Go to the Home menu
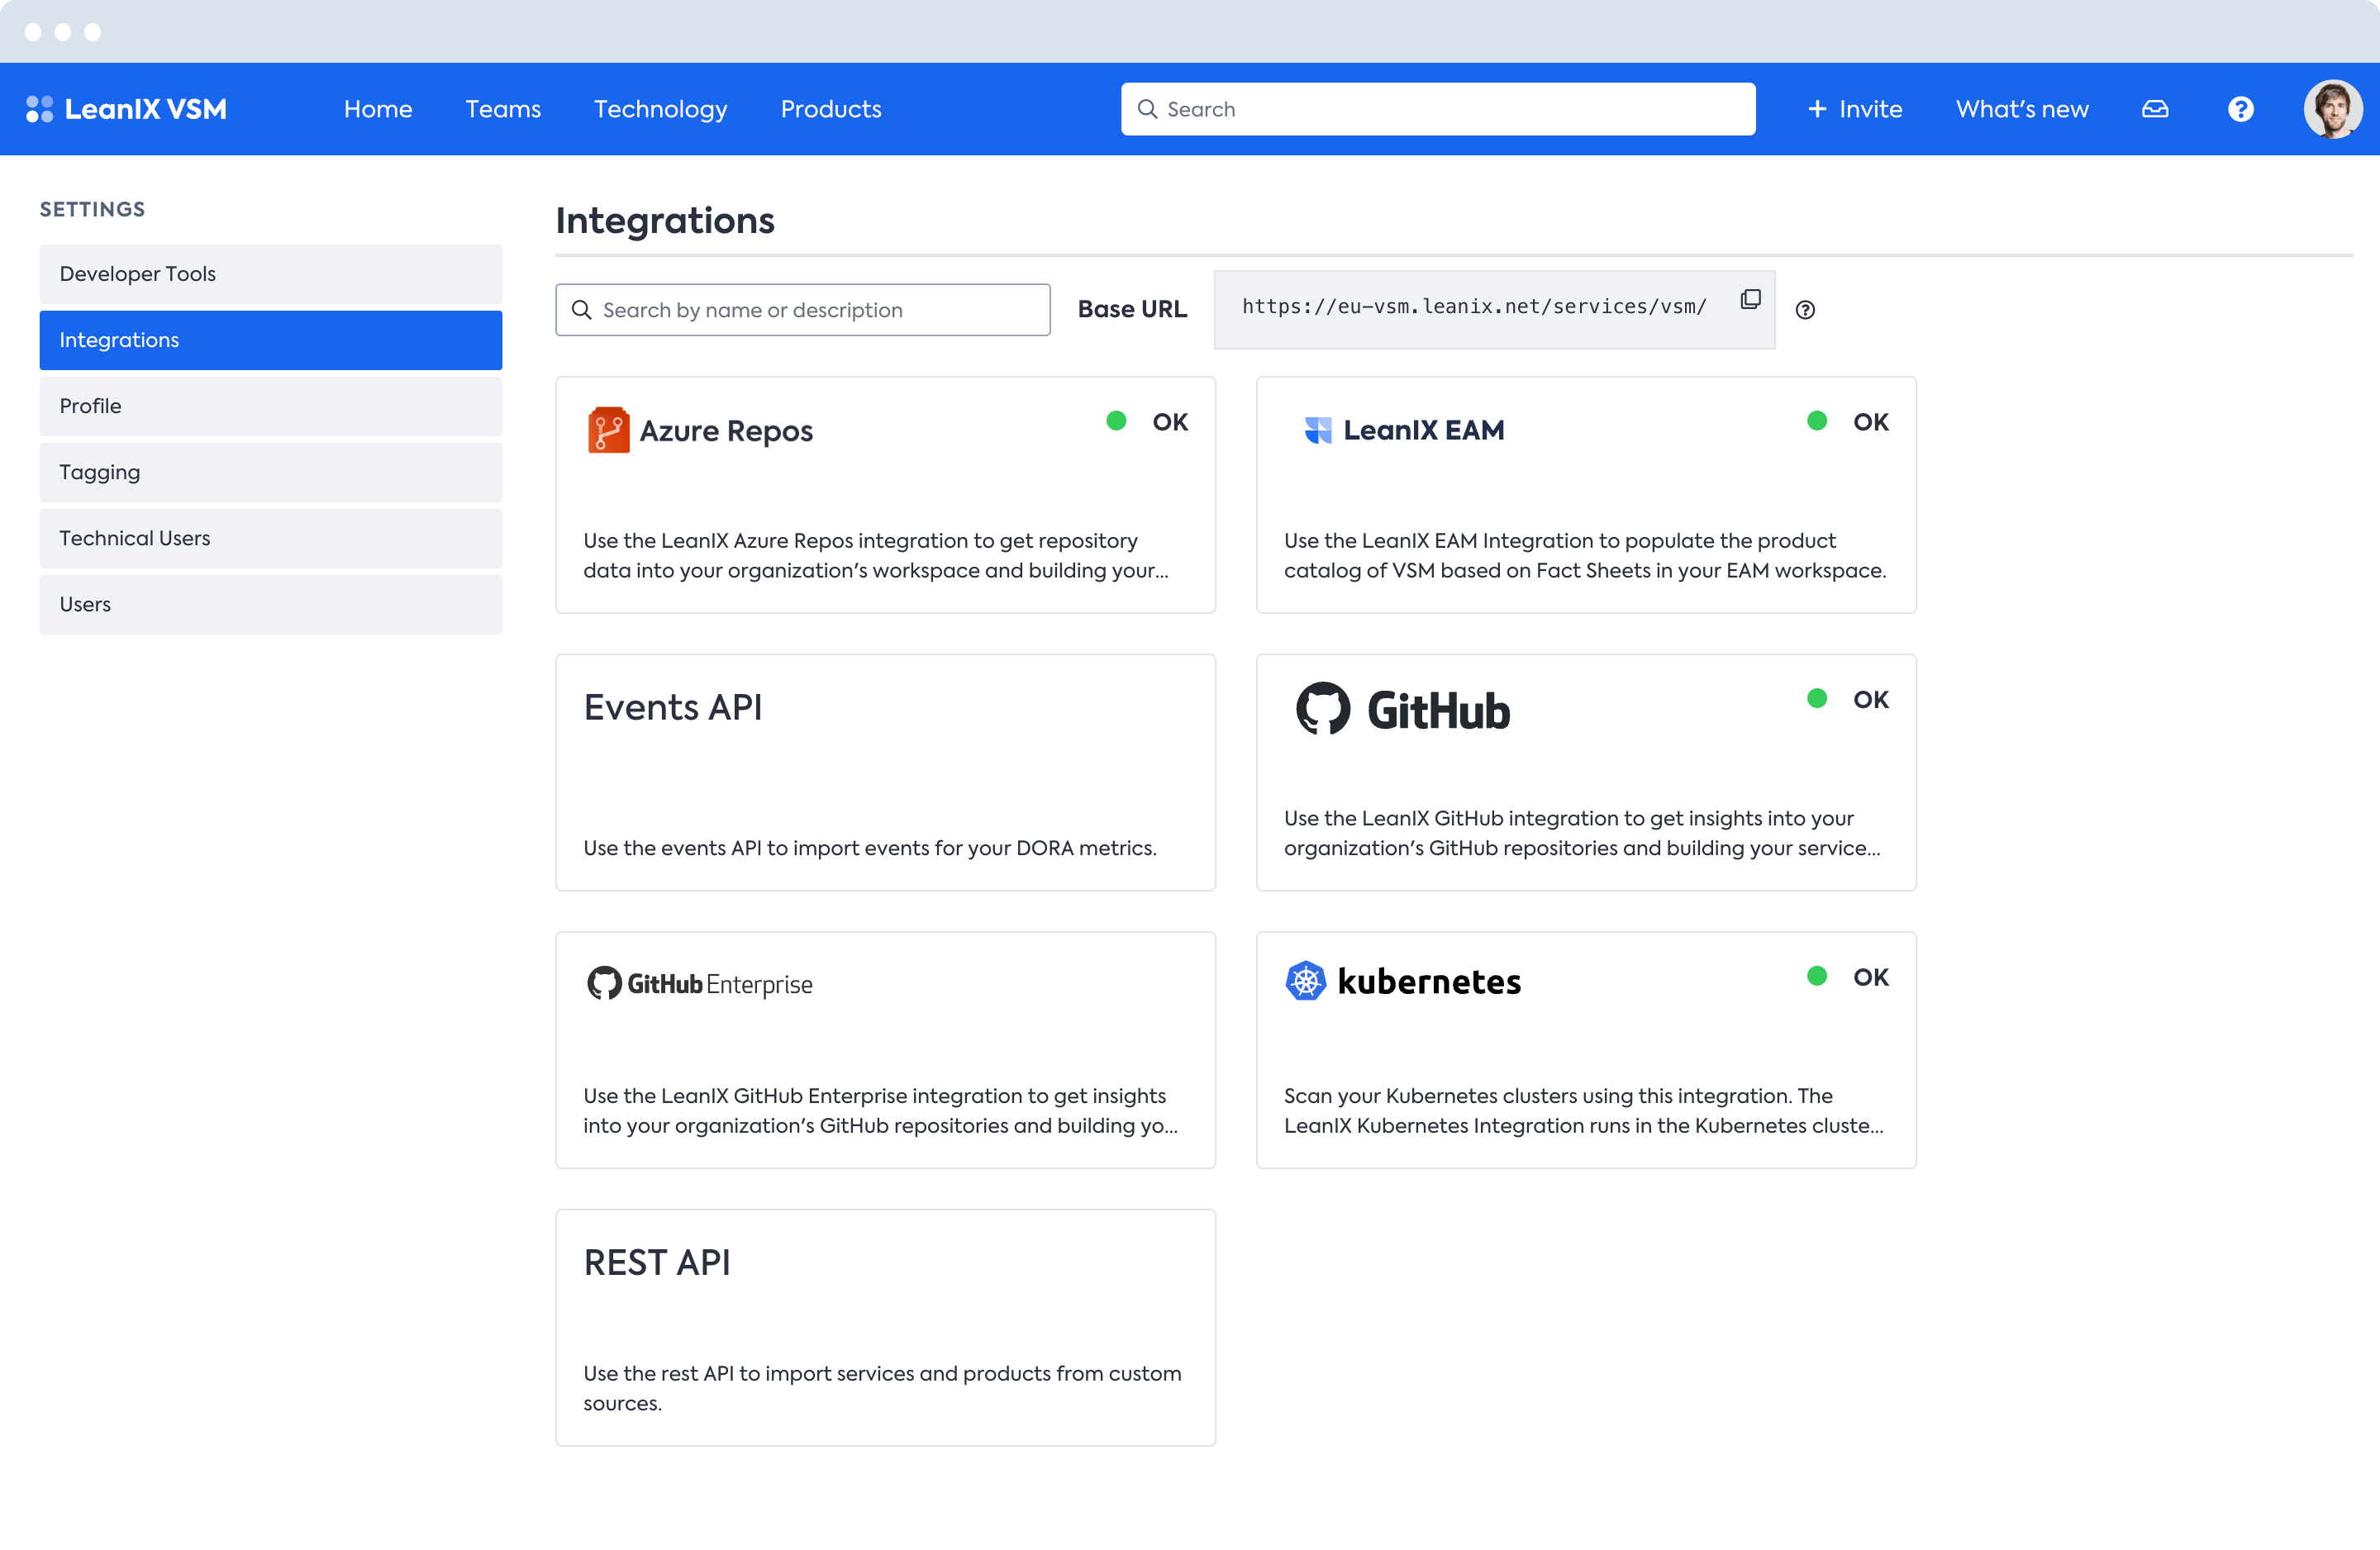This screenshot has width=2380, height=1550. click(378, 109)
